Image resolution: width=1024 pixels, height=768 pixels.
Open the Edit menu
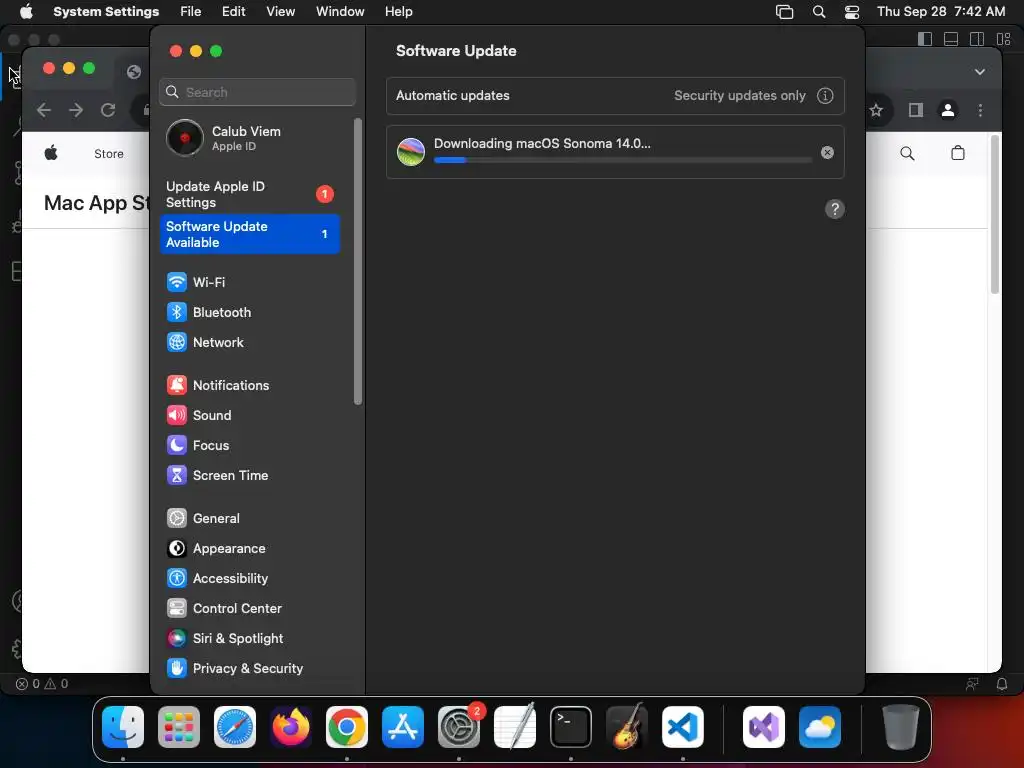pyautogui.click(x=233, y=12)
